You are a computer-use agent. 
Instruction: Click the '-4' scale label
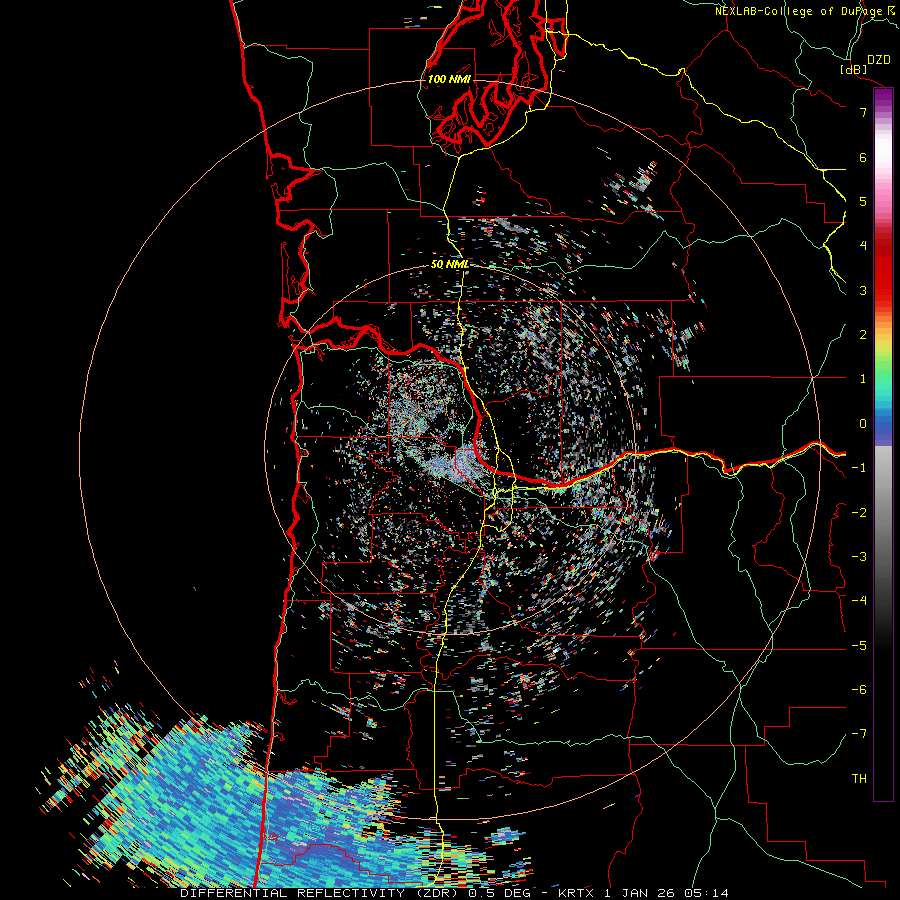pyautogui.click(x=859, y=601)
